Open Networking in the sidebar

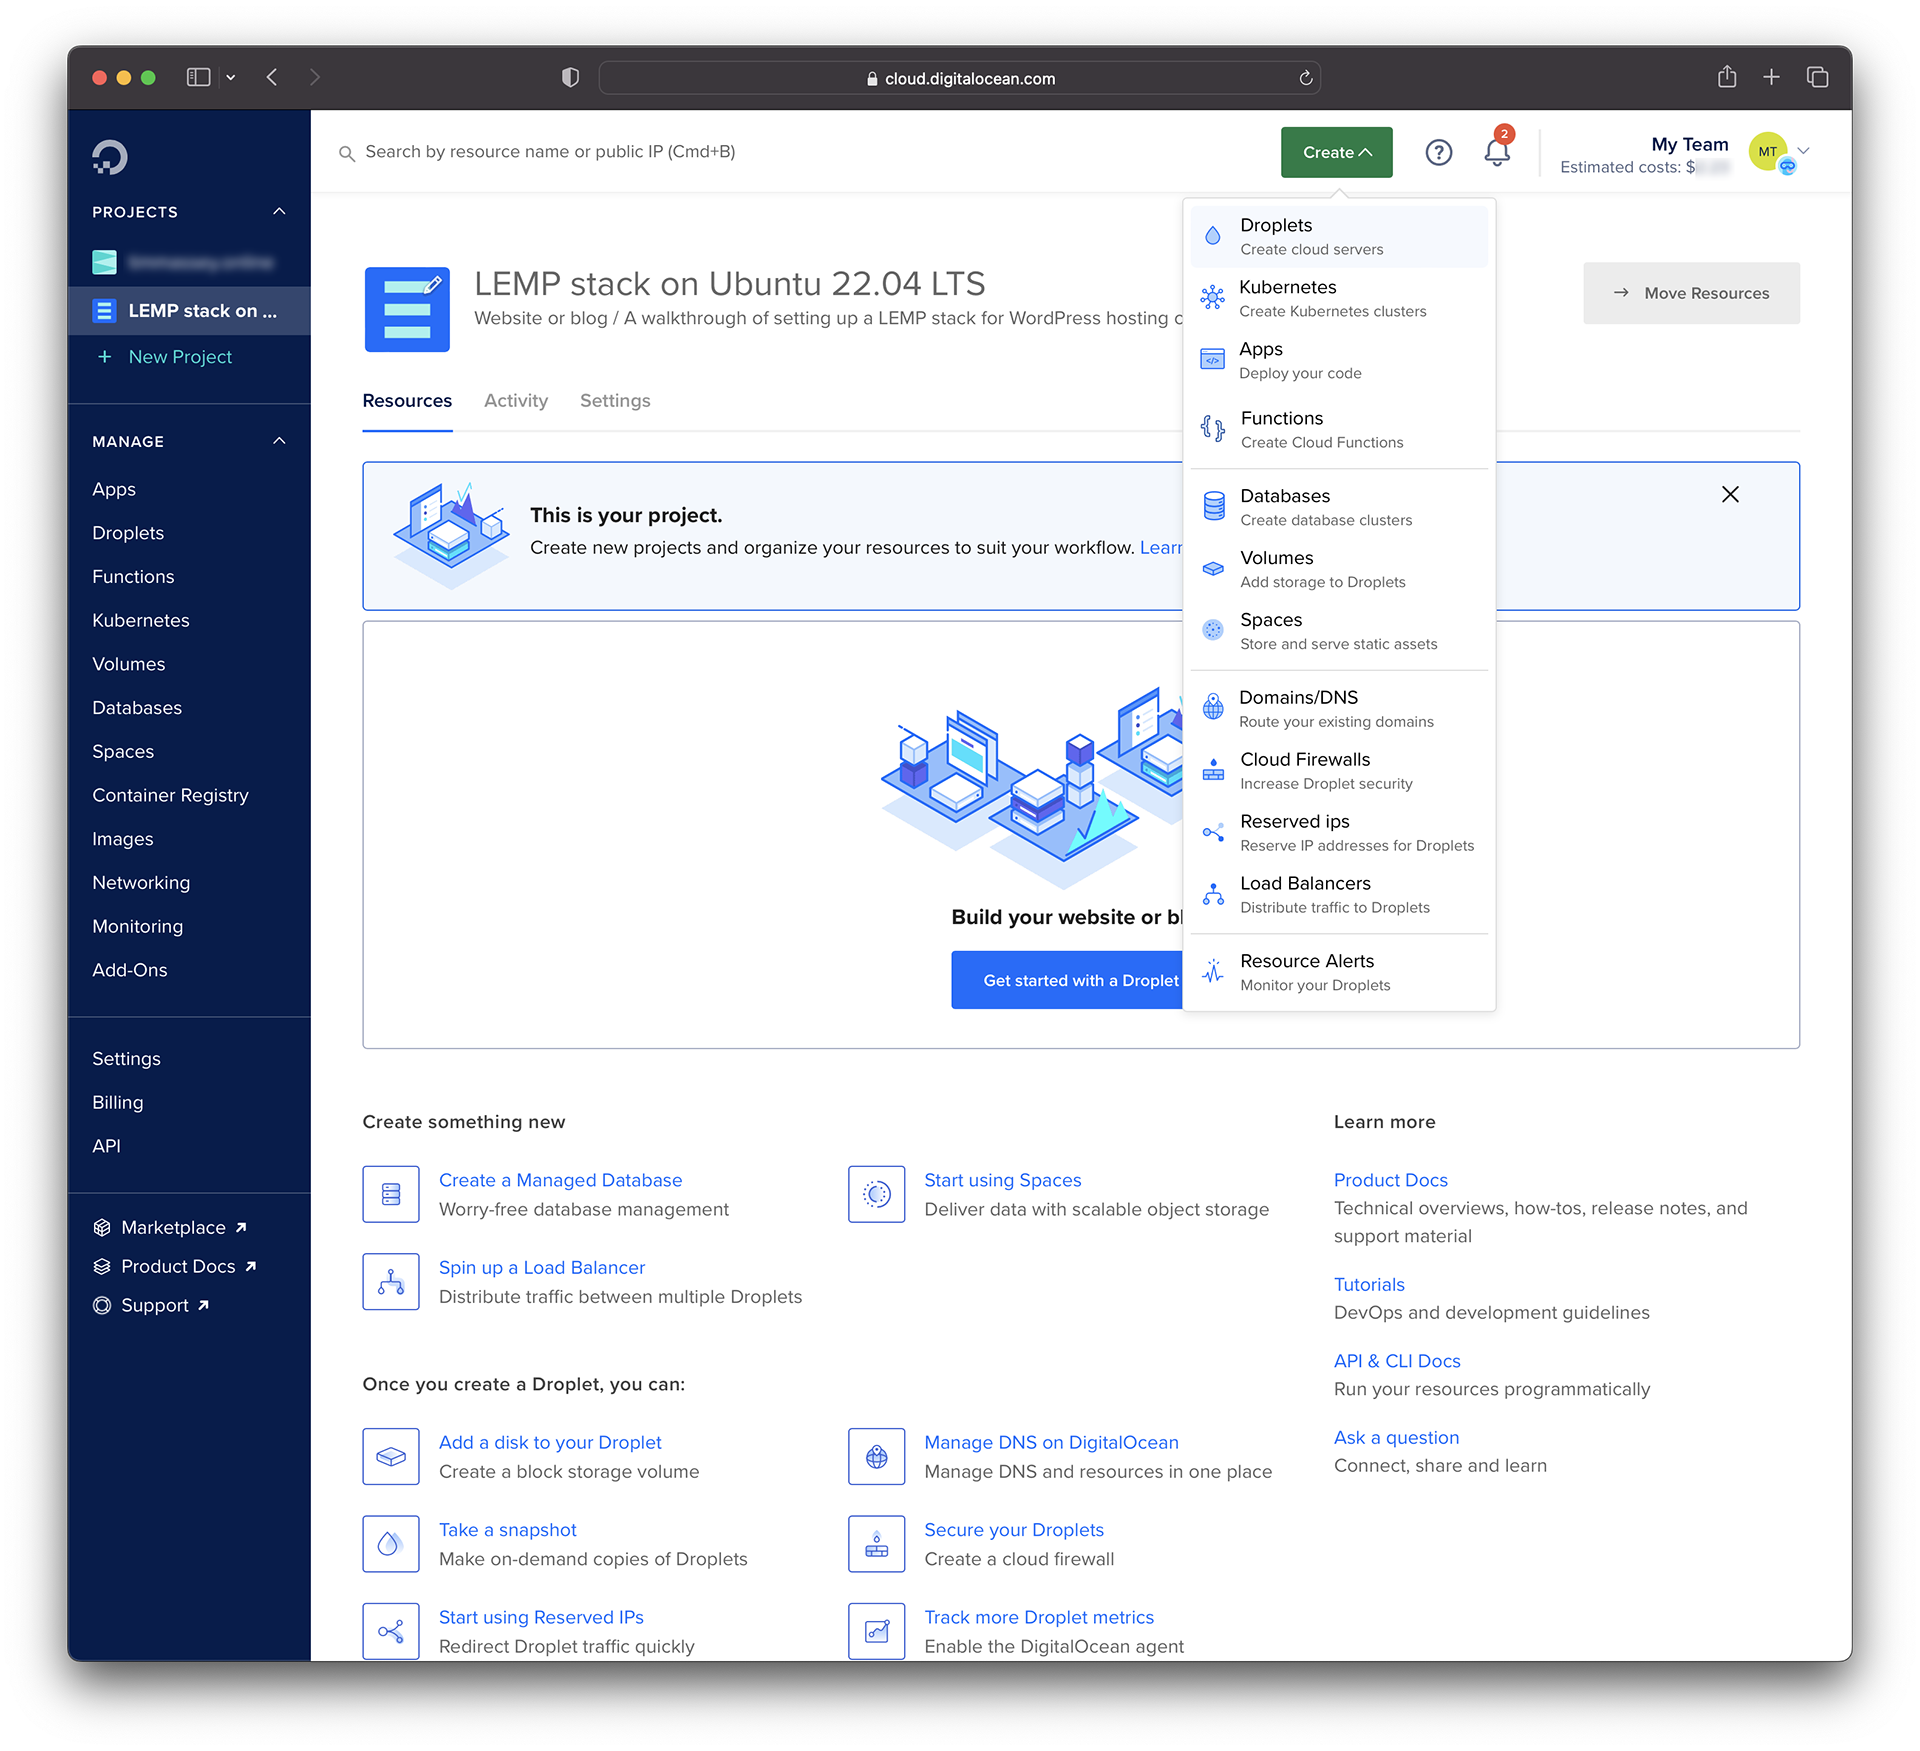(x=141, y=883)
